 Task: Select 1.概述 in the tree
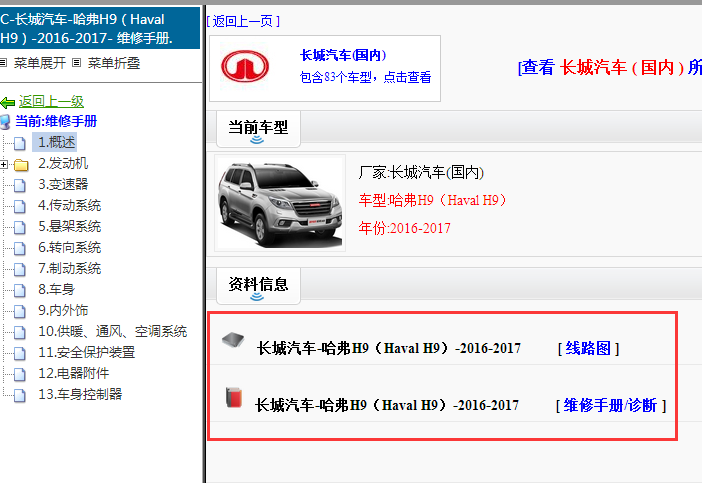(56, 142)
